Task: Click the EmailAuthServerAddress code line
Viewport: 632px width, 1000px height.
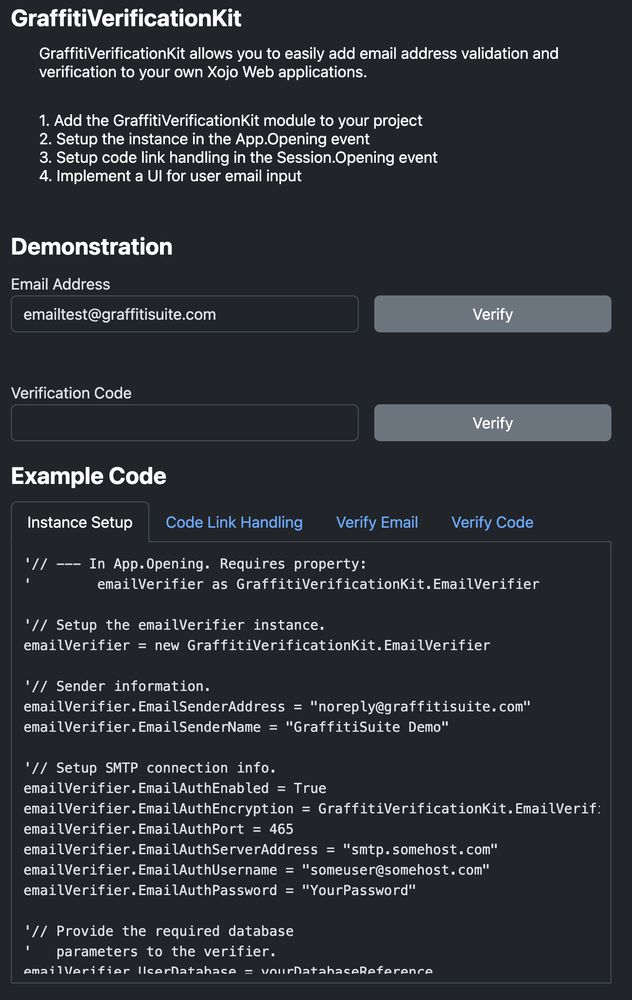Action: click(x=261, y=849)
